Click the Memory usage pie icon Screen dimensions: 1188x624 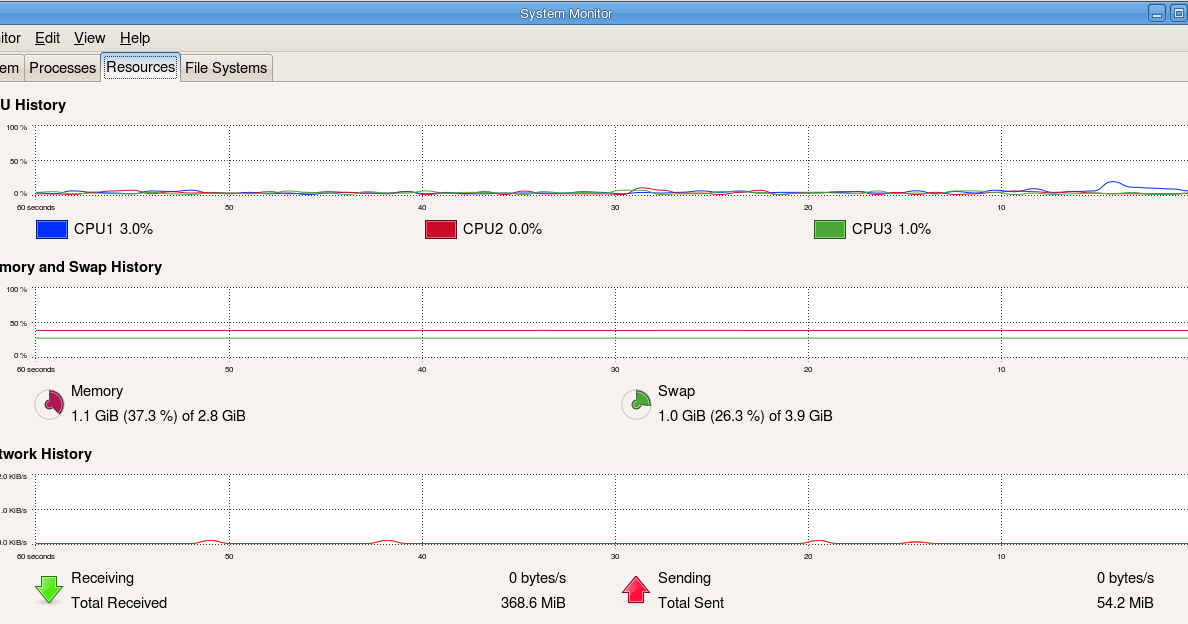(48, 404)
